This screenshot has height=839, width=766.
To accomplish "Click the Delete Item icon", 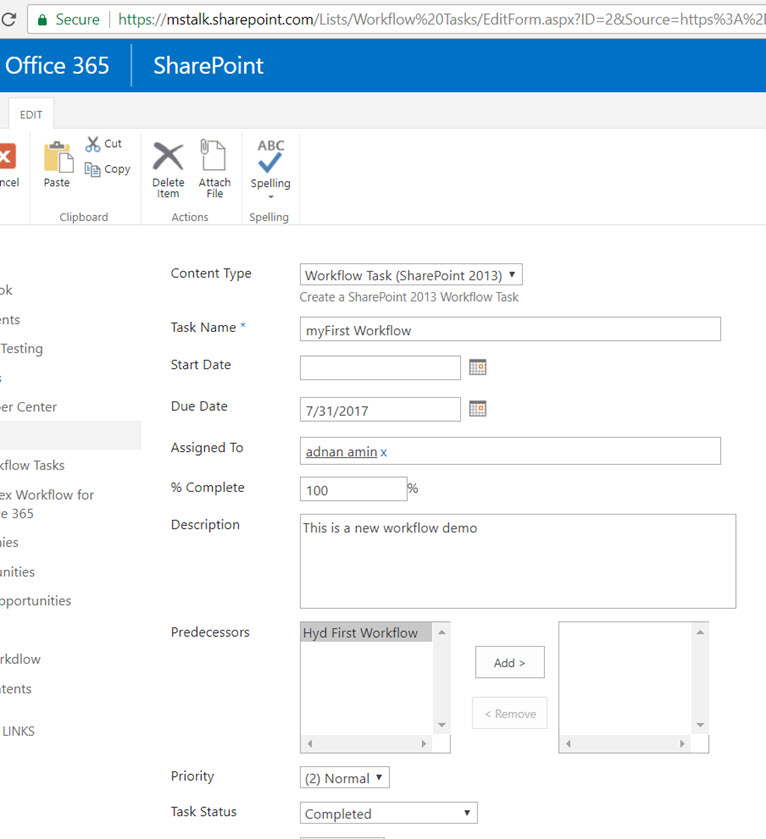I will pyautogui.click(x=168, y=156).
